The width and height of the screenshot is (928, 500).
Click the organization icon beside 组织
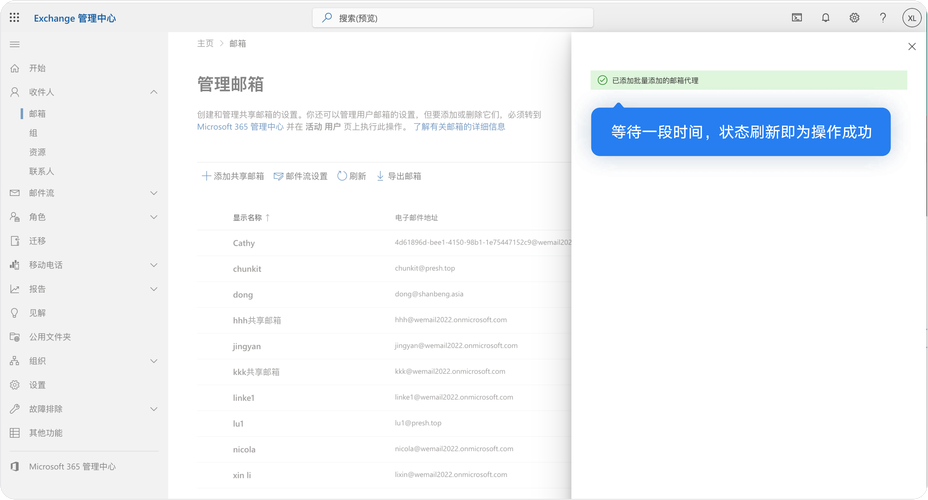[15, 361]
